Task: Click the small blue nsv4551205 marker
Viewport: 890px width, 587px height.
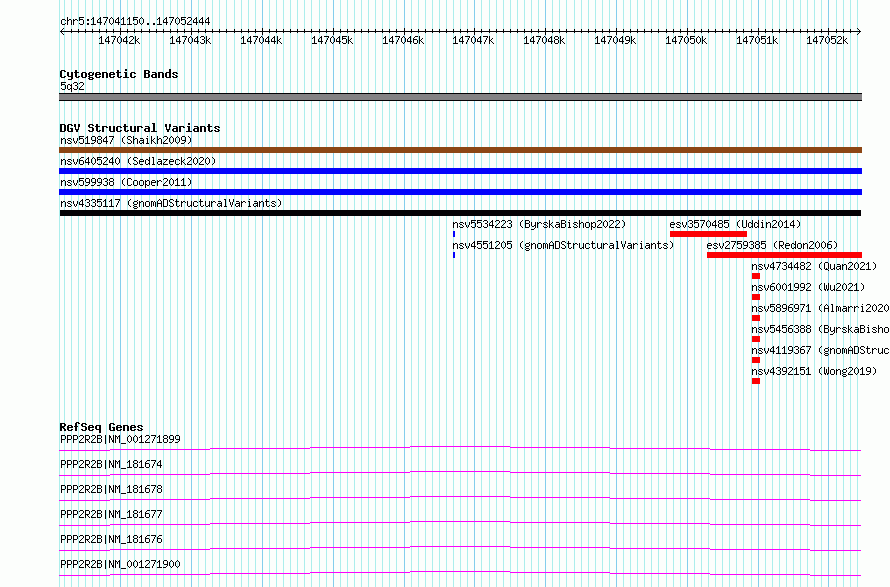Action: (454, 255)
